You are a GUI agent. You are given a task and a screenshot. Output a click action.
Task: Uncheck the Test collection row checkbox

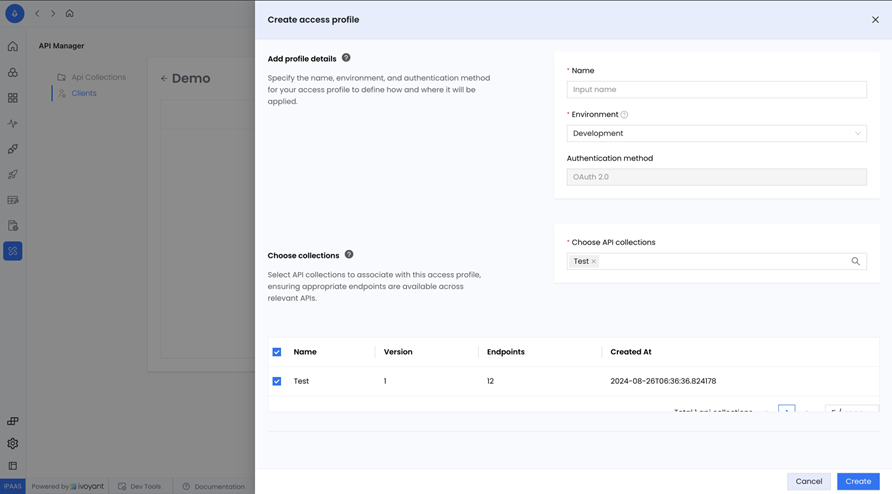277,381
